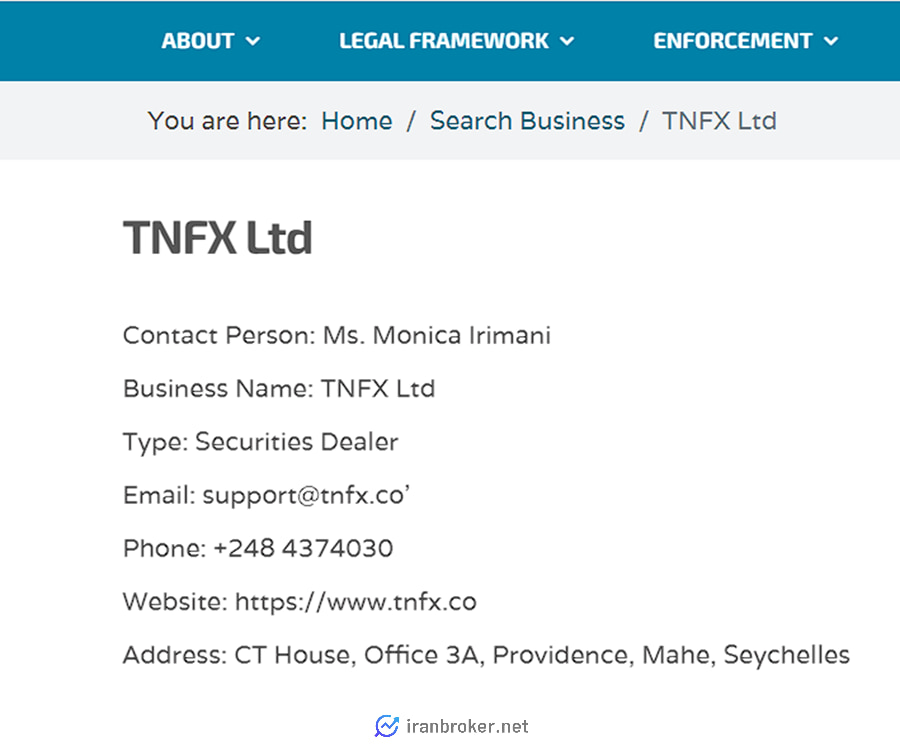Image resolution: width=900 pixels, height=746 pixels.
Task: Expand the ABOUT dropdown chevron
Action: pyautogui.click(x=253, y=41)
